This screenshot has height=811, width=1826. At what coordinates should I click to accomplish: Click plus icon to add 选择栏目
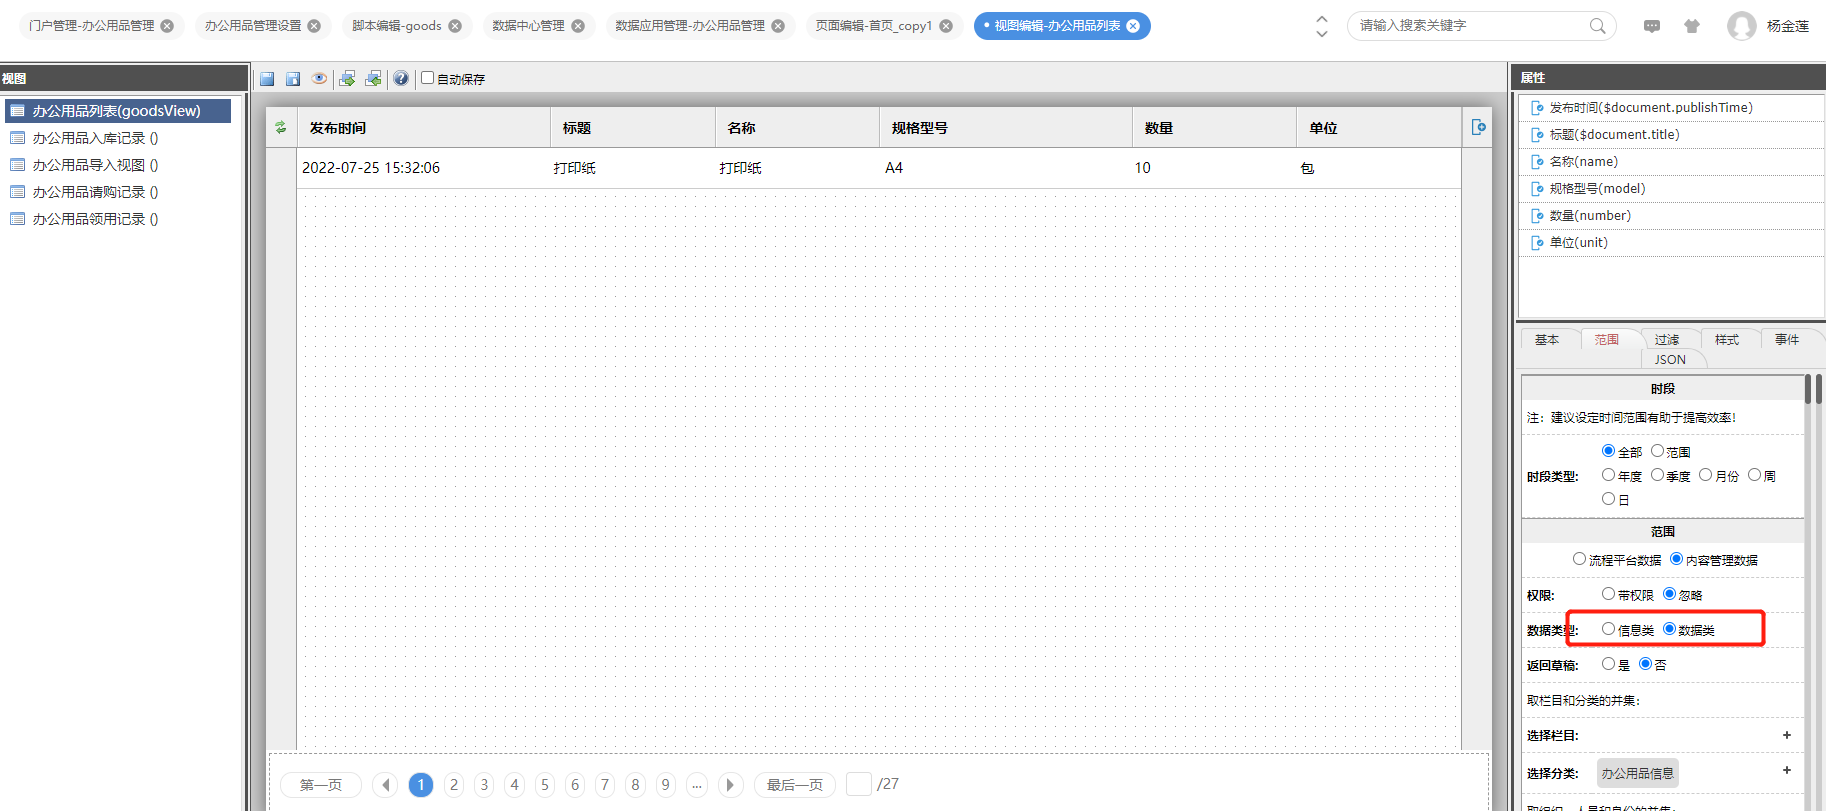[1787, 735]
